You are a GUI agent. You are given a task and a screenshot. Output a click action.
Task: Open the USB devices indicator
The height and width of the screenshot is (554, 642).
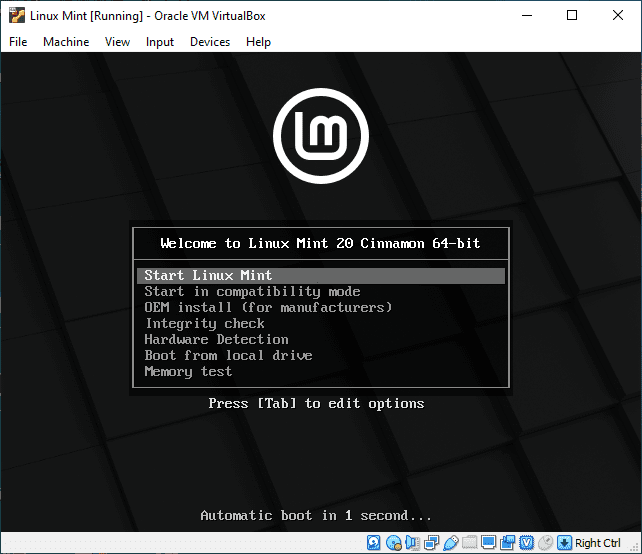tap(450, 543)
